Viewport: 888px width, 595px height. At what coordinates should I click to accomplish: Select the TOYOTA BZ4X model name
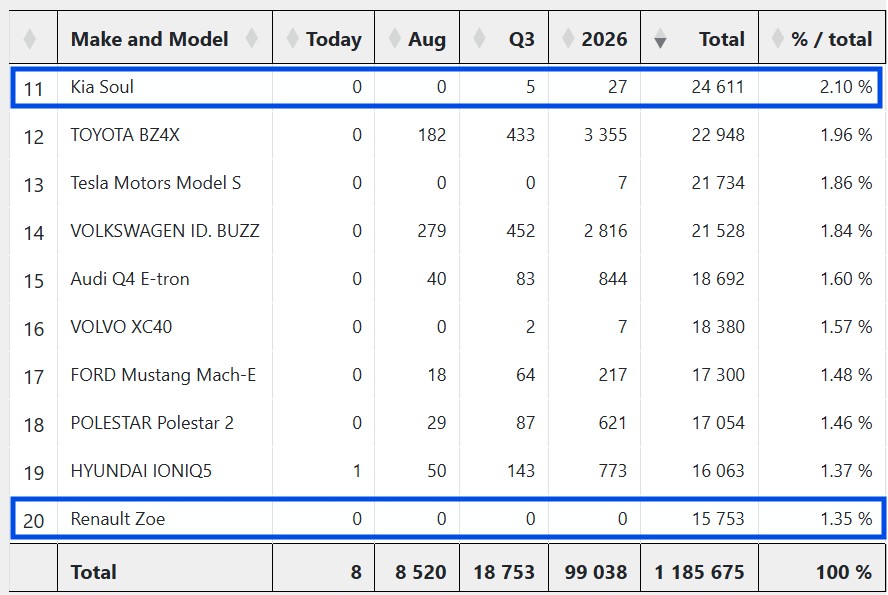pyautogui.click(x=125, y=135)
